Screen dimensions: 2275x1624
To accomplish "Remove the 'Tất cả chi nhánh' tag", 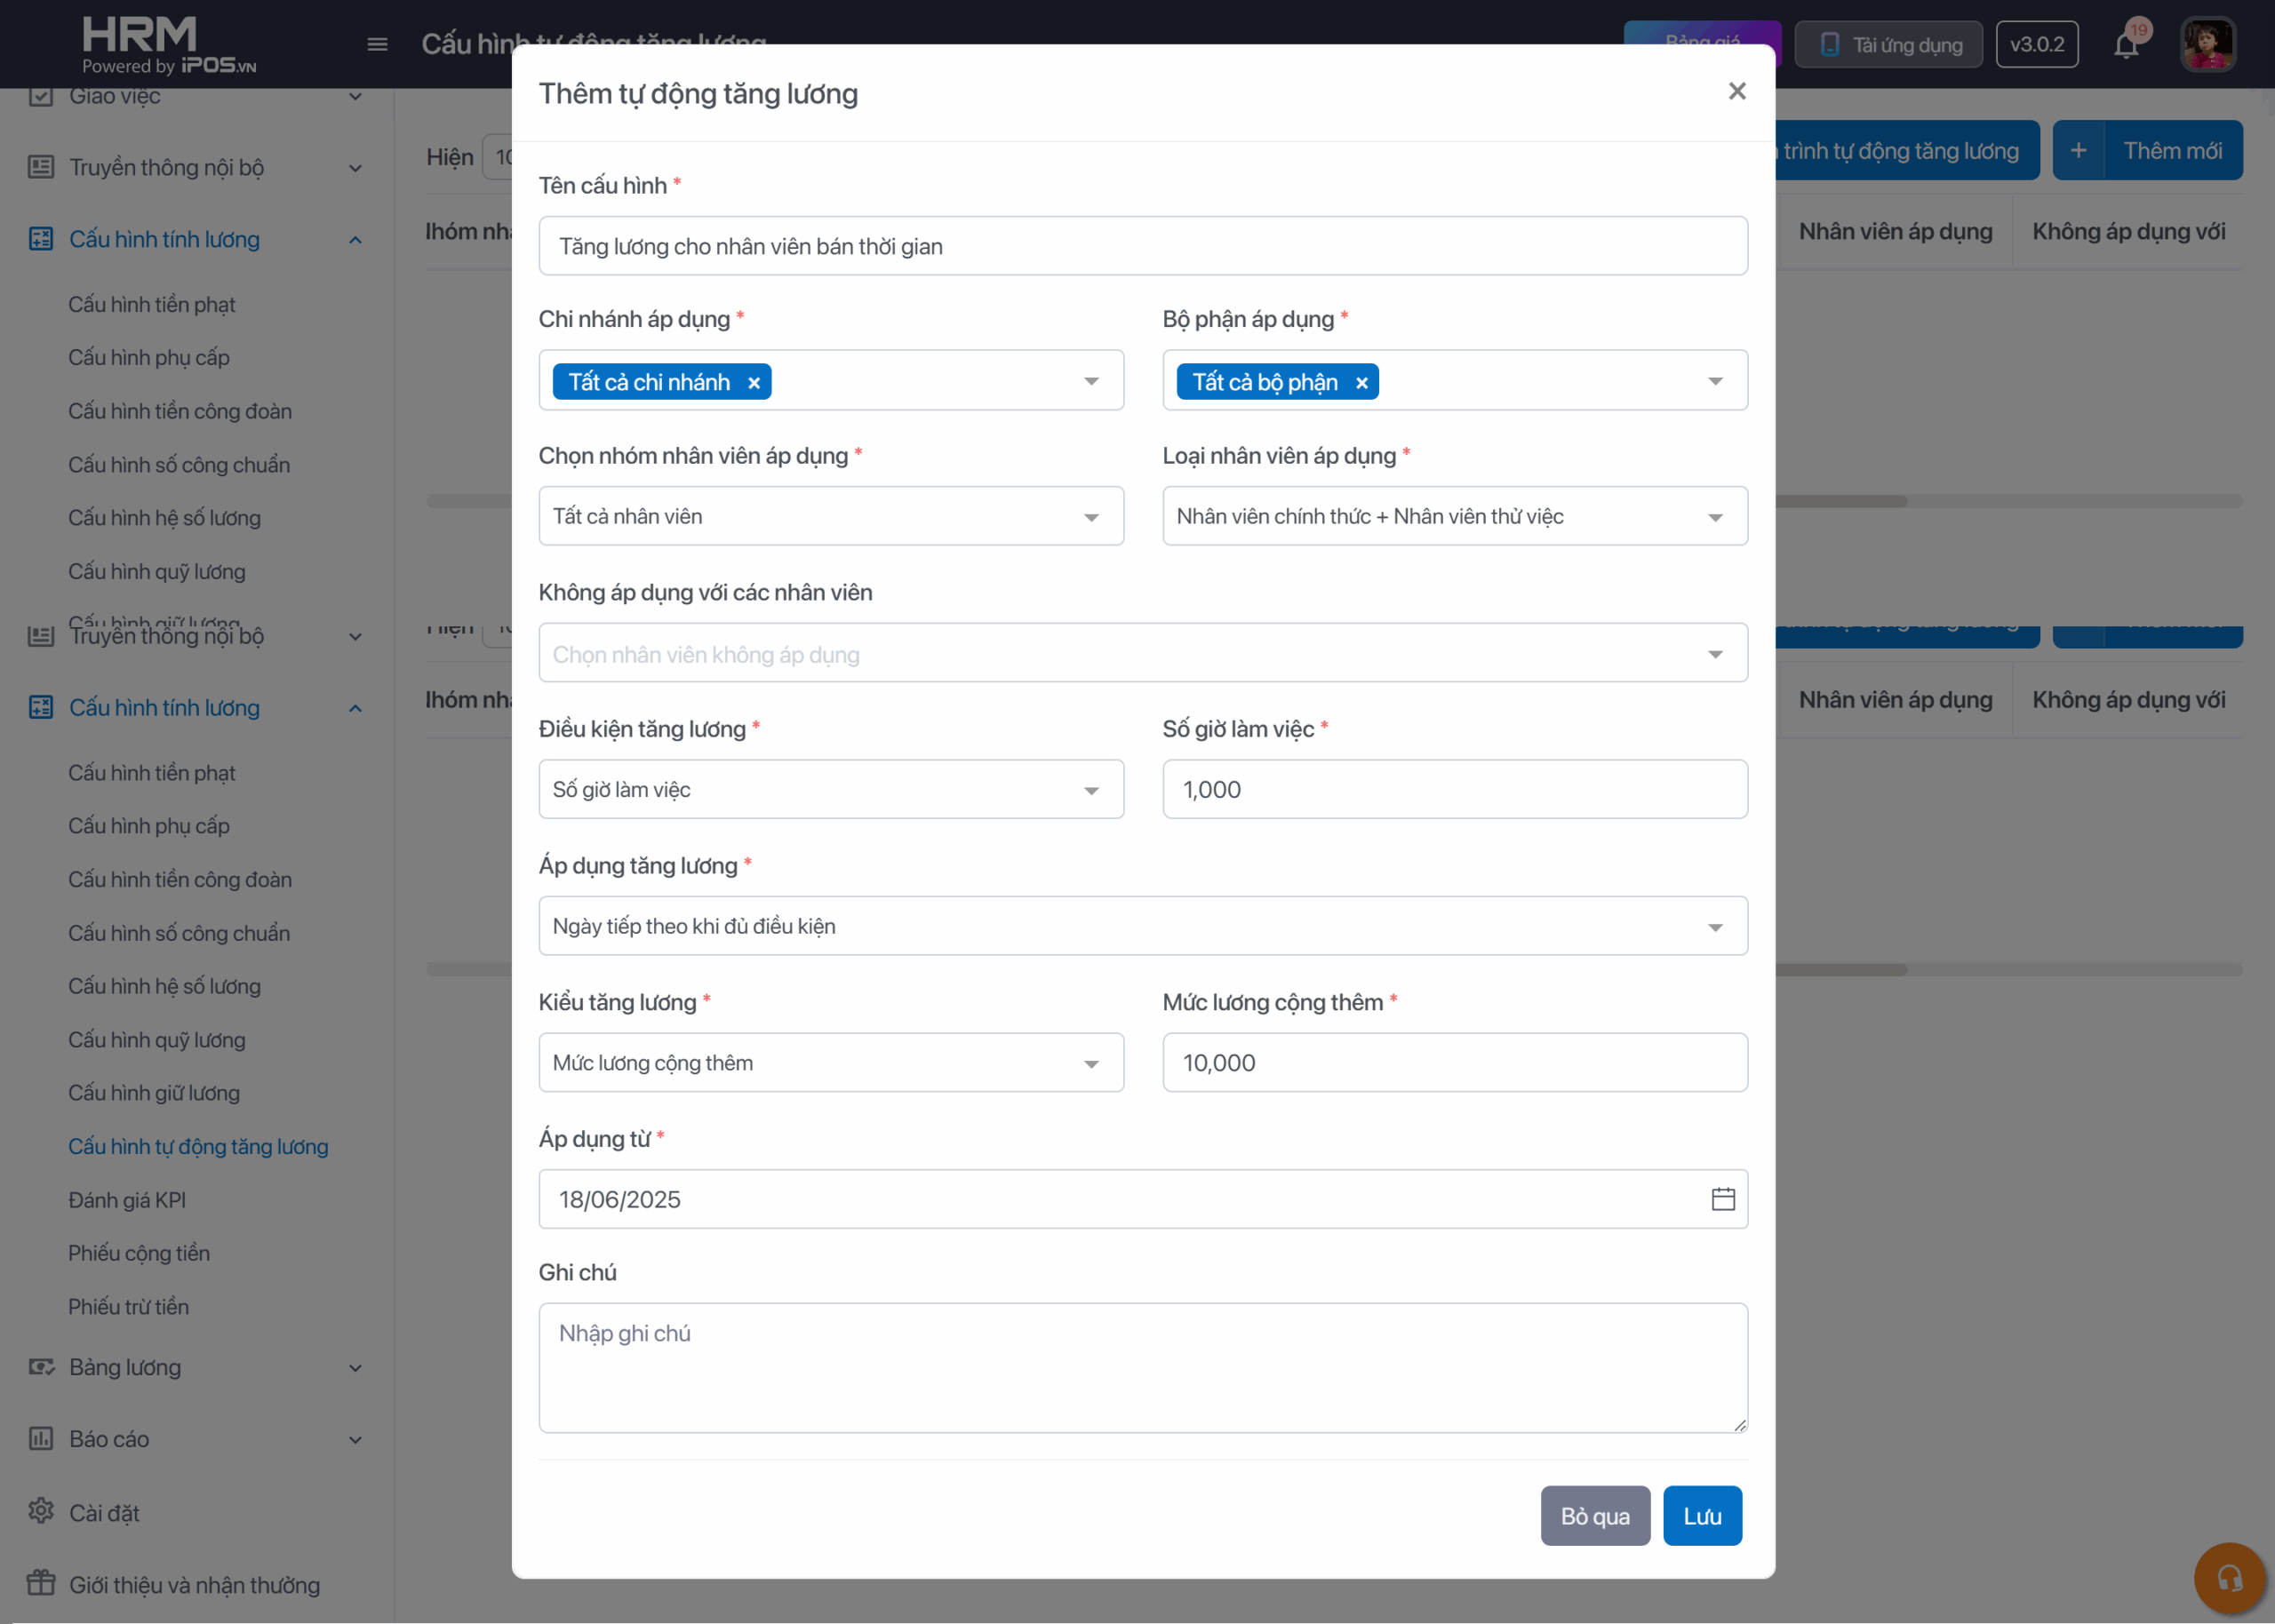I will (x=754, y=383).
